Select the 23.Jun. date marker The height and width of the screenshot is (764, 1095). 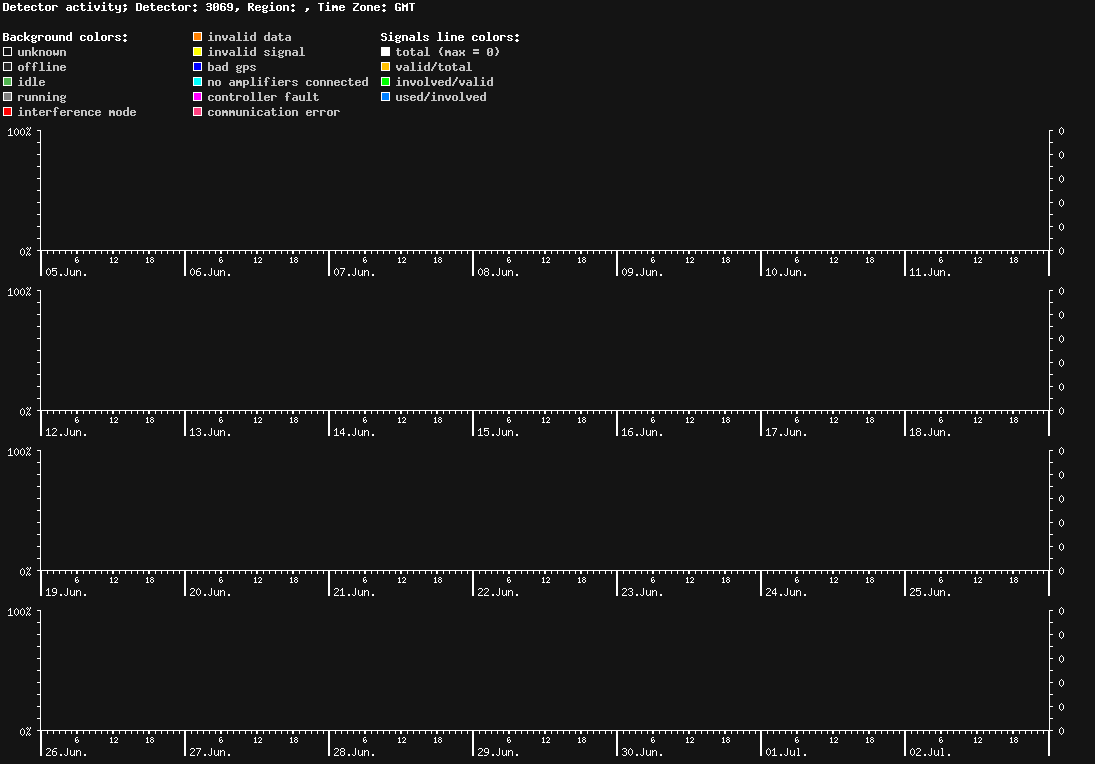[642, 592]
